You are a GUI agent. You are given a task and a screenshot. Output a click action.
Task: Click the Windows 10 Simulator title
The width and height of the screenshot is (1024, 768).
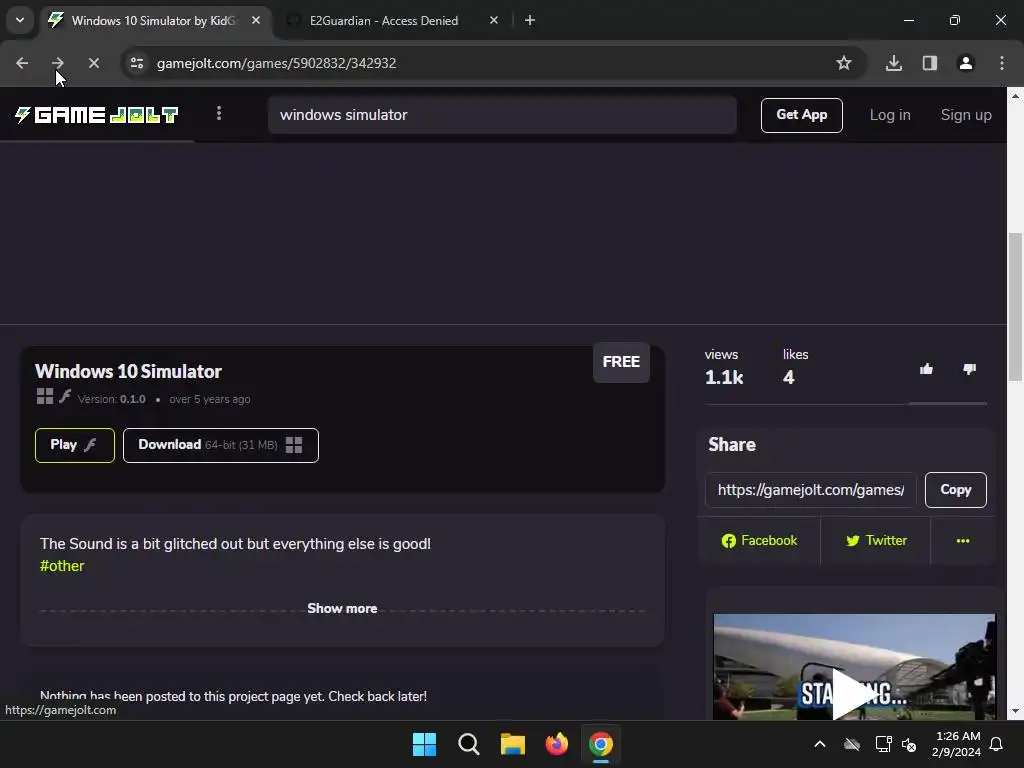click(x=128, y=372)
